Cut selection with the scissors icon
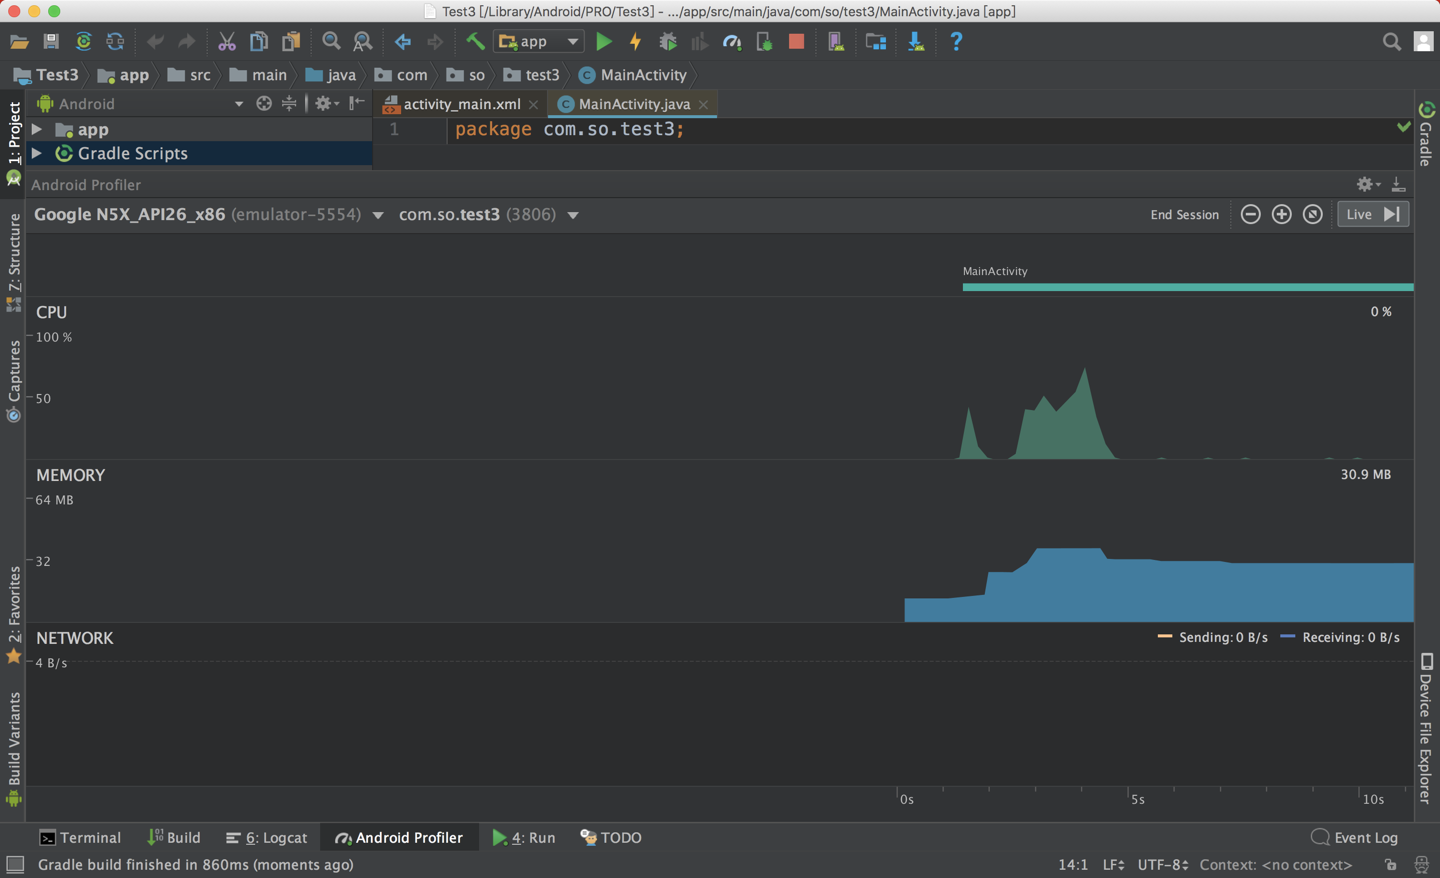 [x=227, y=42]
